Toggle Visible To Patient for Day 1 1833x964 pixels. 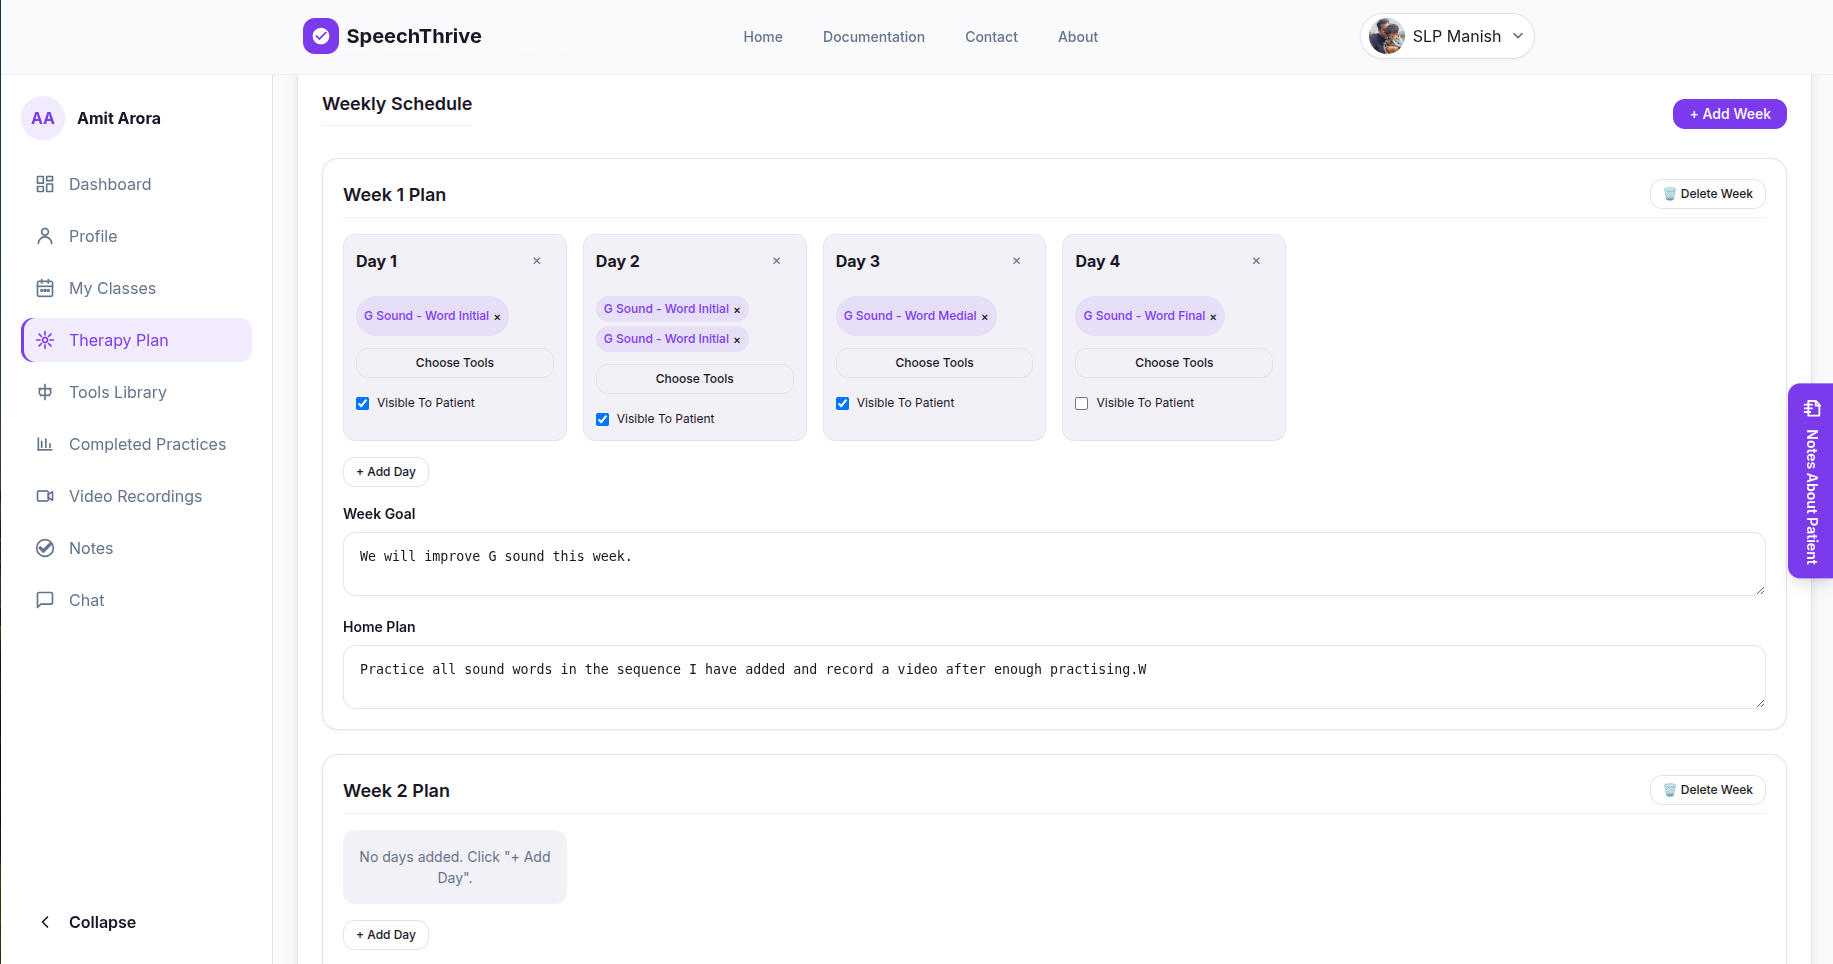pyautogui.click(x=363, y=403)
